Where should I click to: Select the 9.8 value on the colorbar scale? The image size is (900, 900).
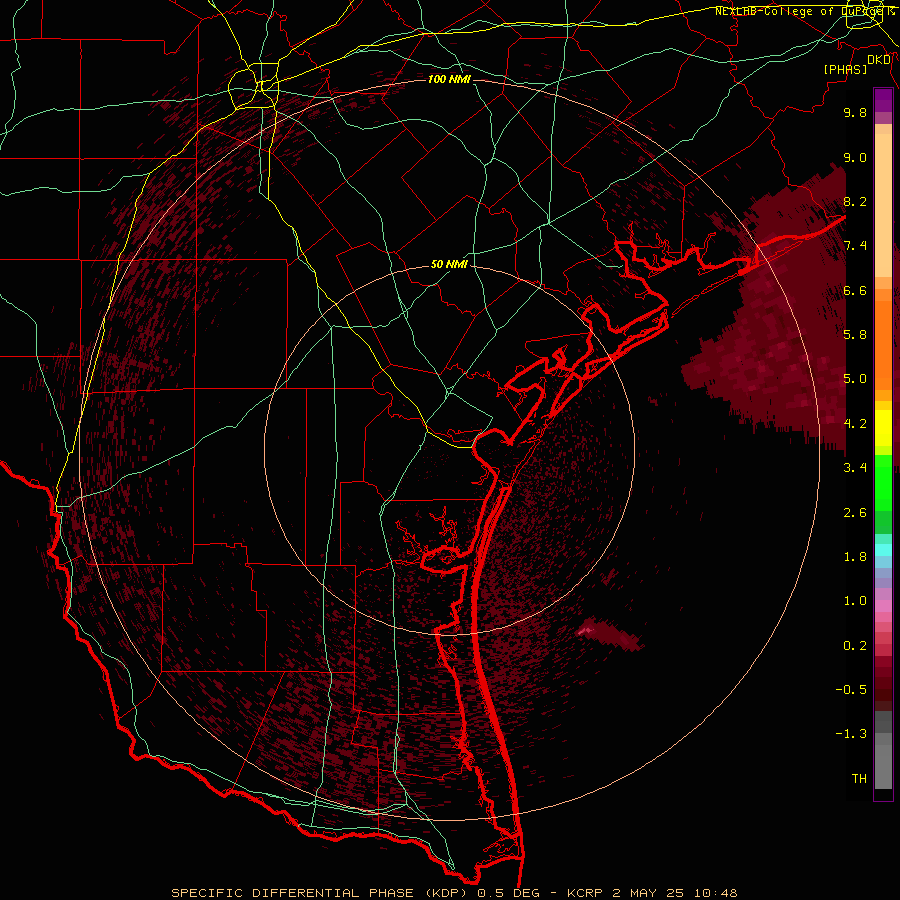pyautogui.click(x=855, y=112)
